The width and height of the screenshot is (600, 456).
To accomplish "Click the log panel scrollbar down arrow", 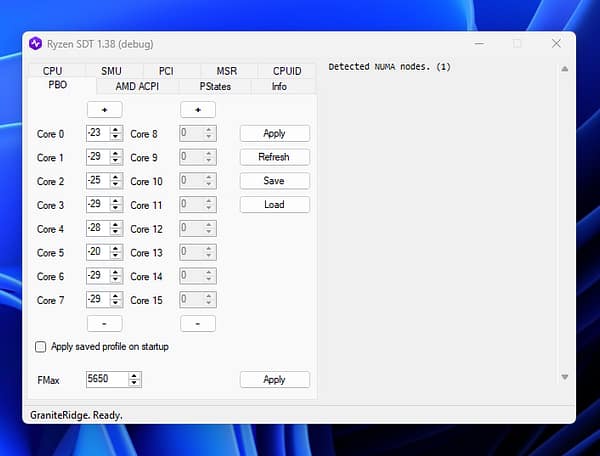I will coord(564,377).
